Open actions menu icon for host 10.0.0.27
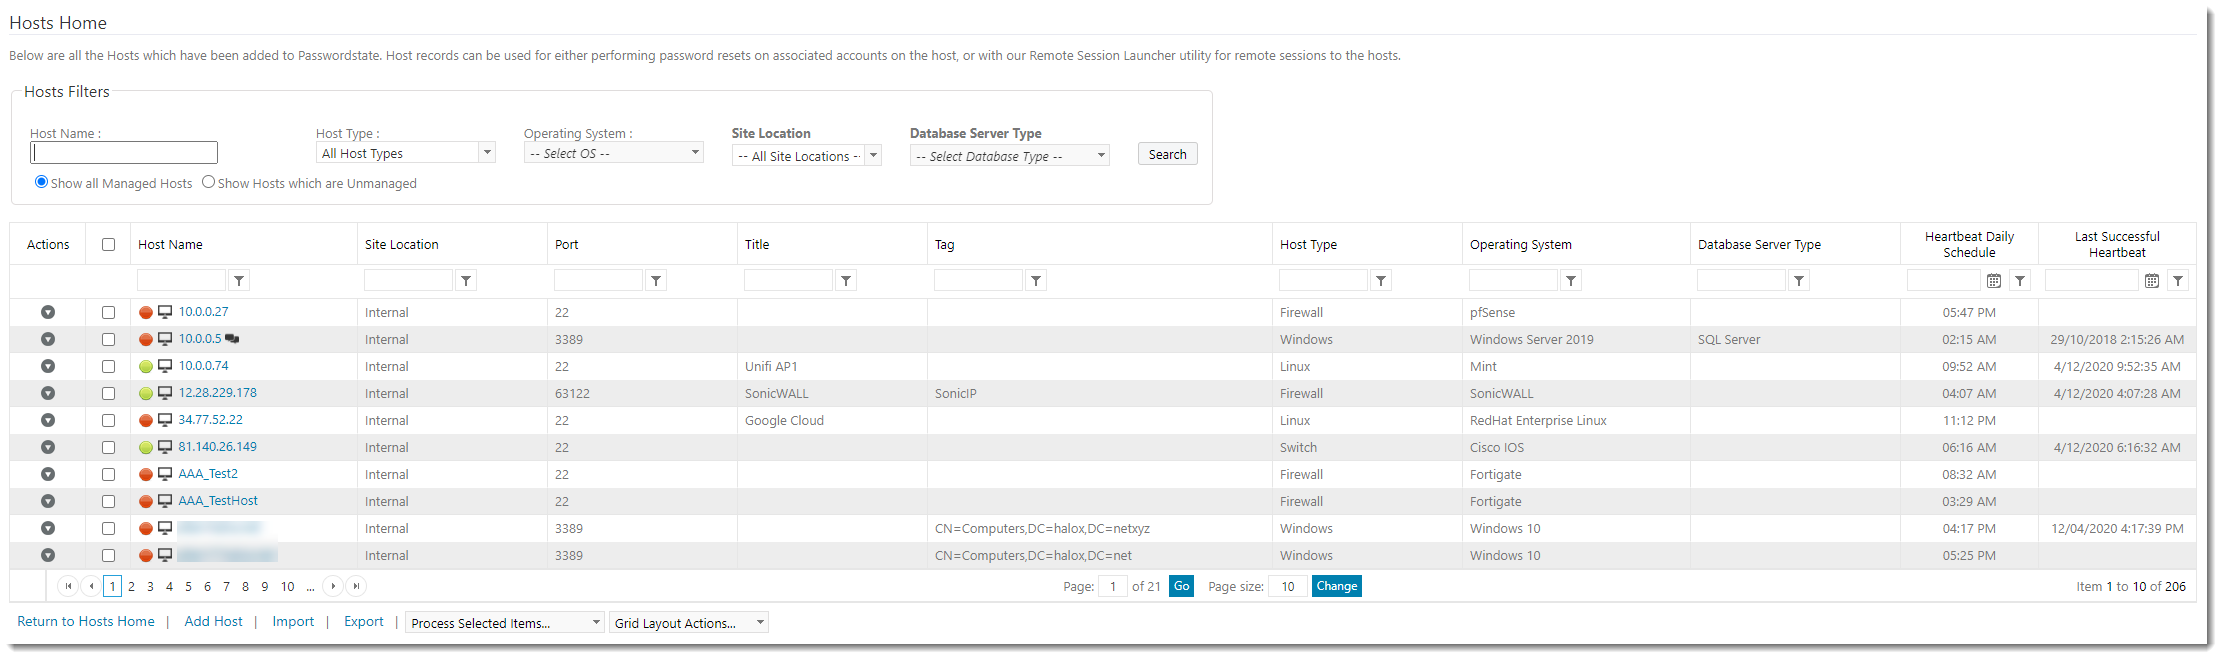 (48, 313)
